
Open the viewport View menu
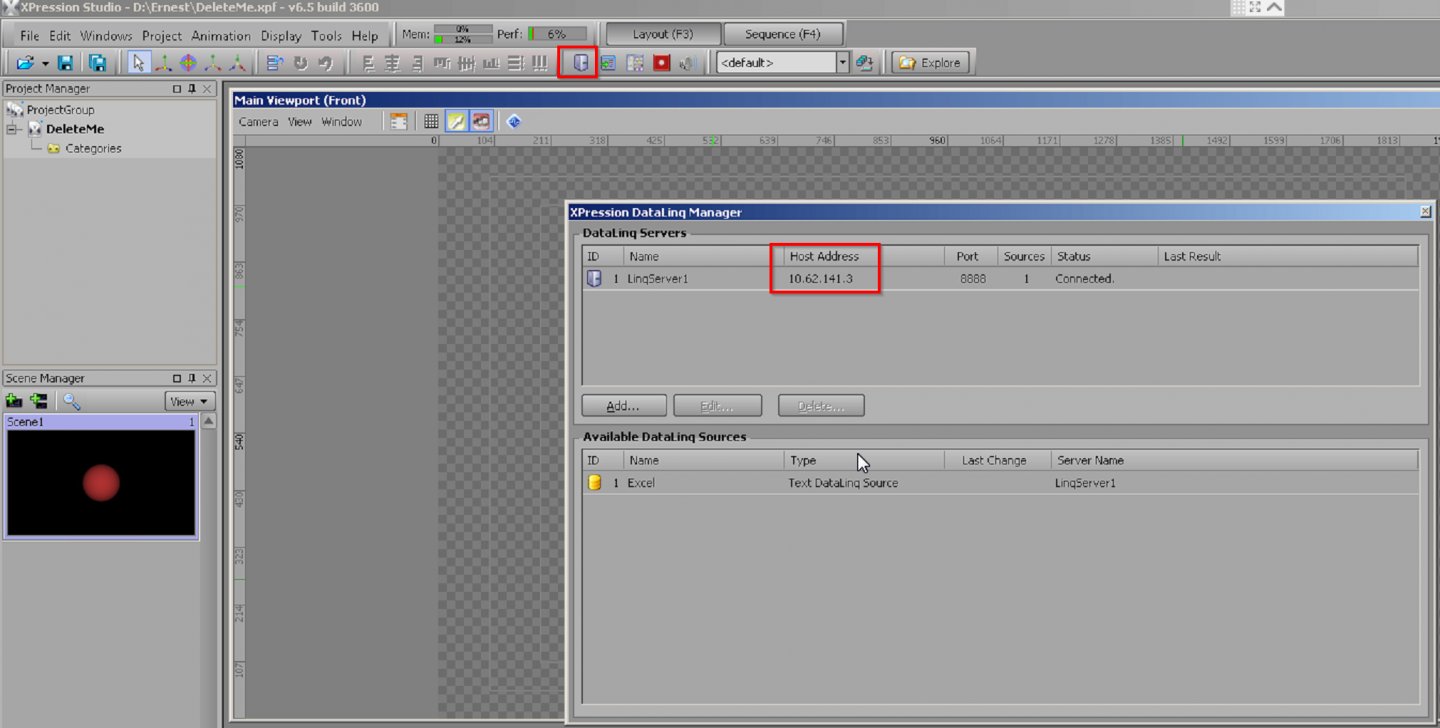point(300,122)
